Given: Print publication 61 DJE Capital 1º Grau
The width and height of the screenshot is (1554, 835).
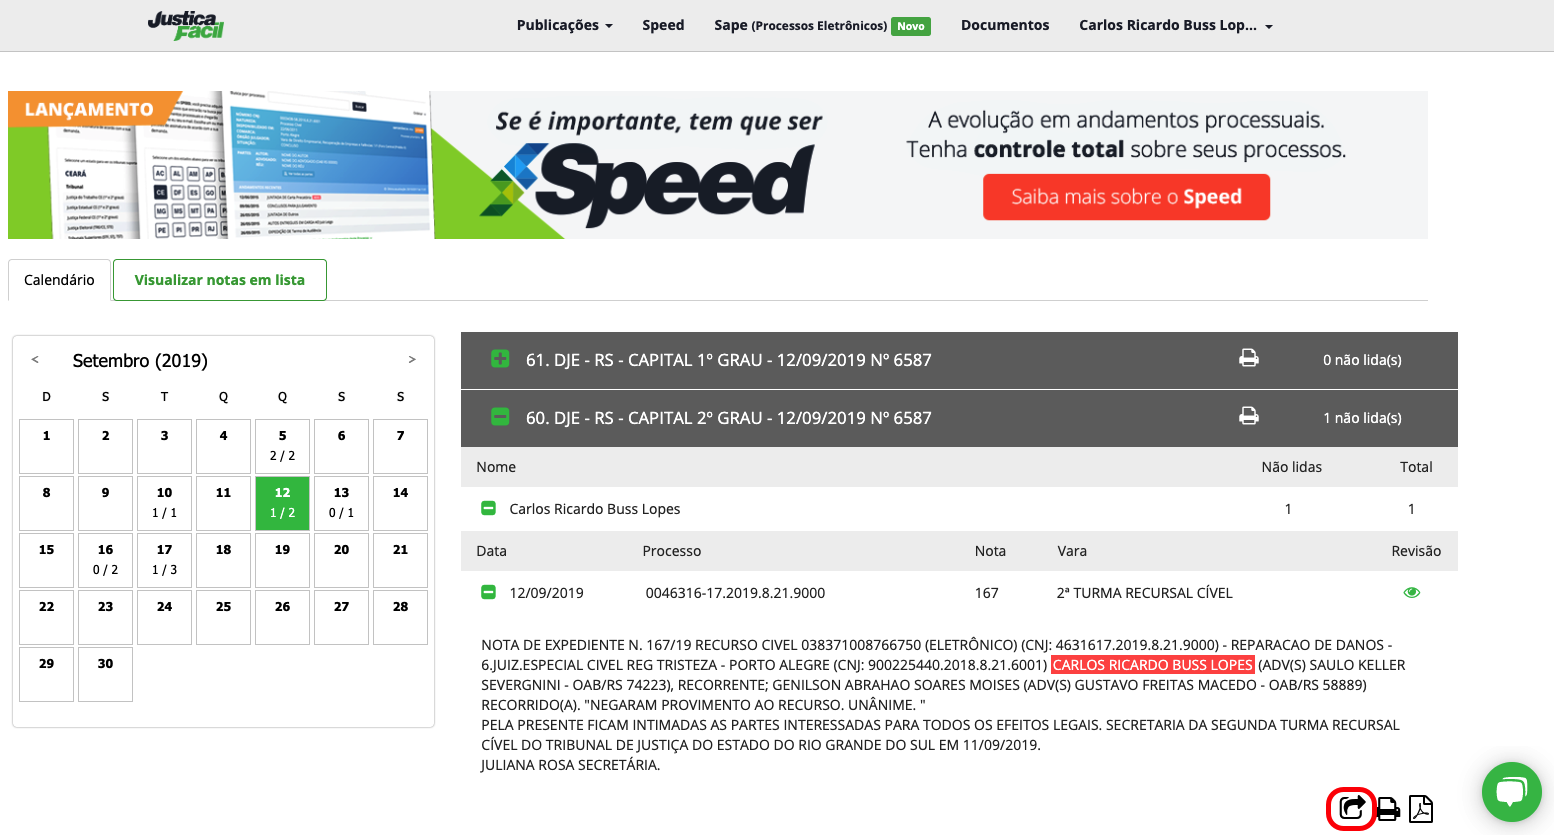Looking at the screenshot, I should click(1249, 358).
